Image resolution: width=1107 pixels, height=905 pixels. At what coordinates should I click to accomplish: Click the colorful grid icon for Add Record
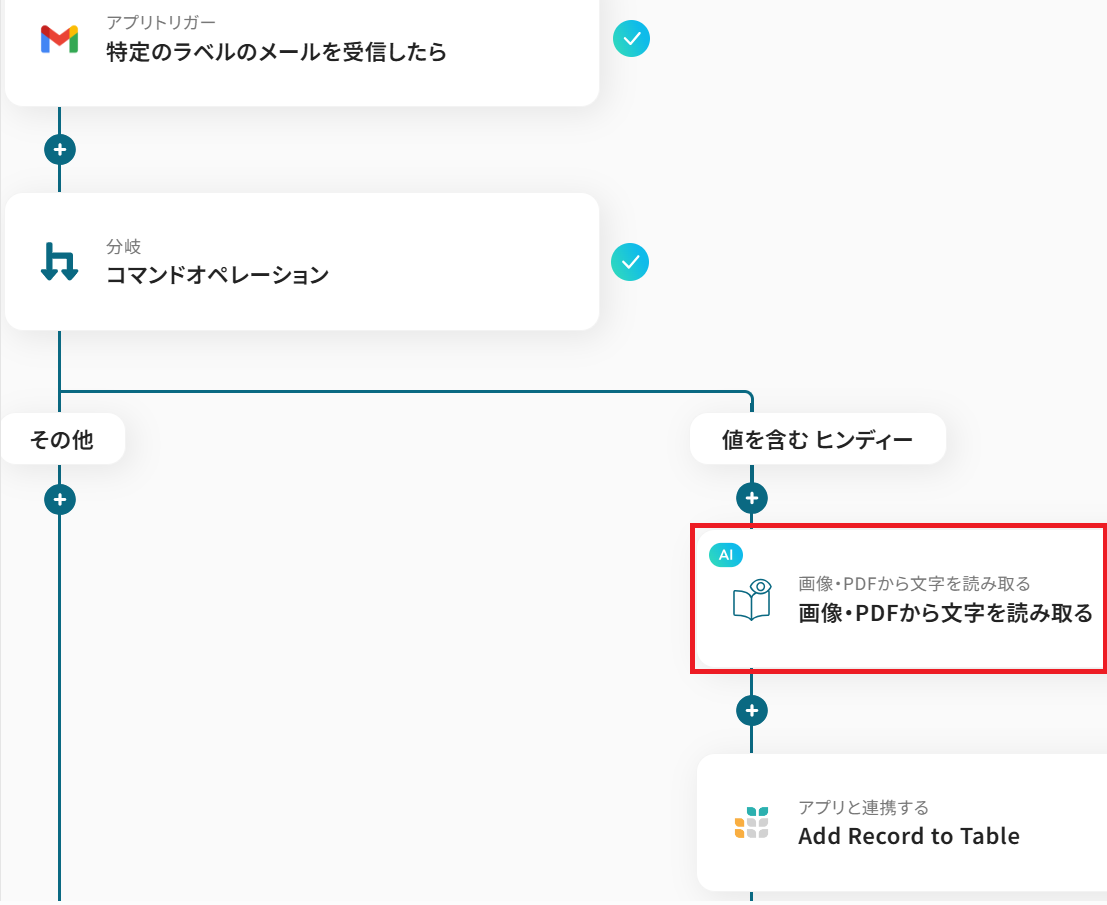point(752,822)
